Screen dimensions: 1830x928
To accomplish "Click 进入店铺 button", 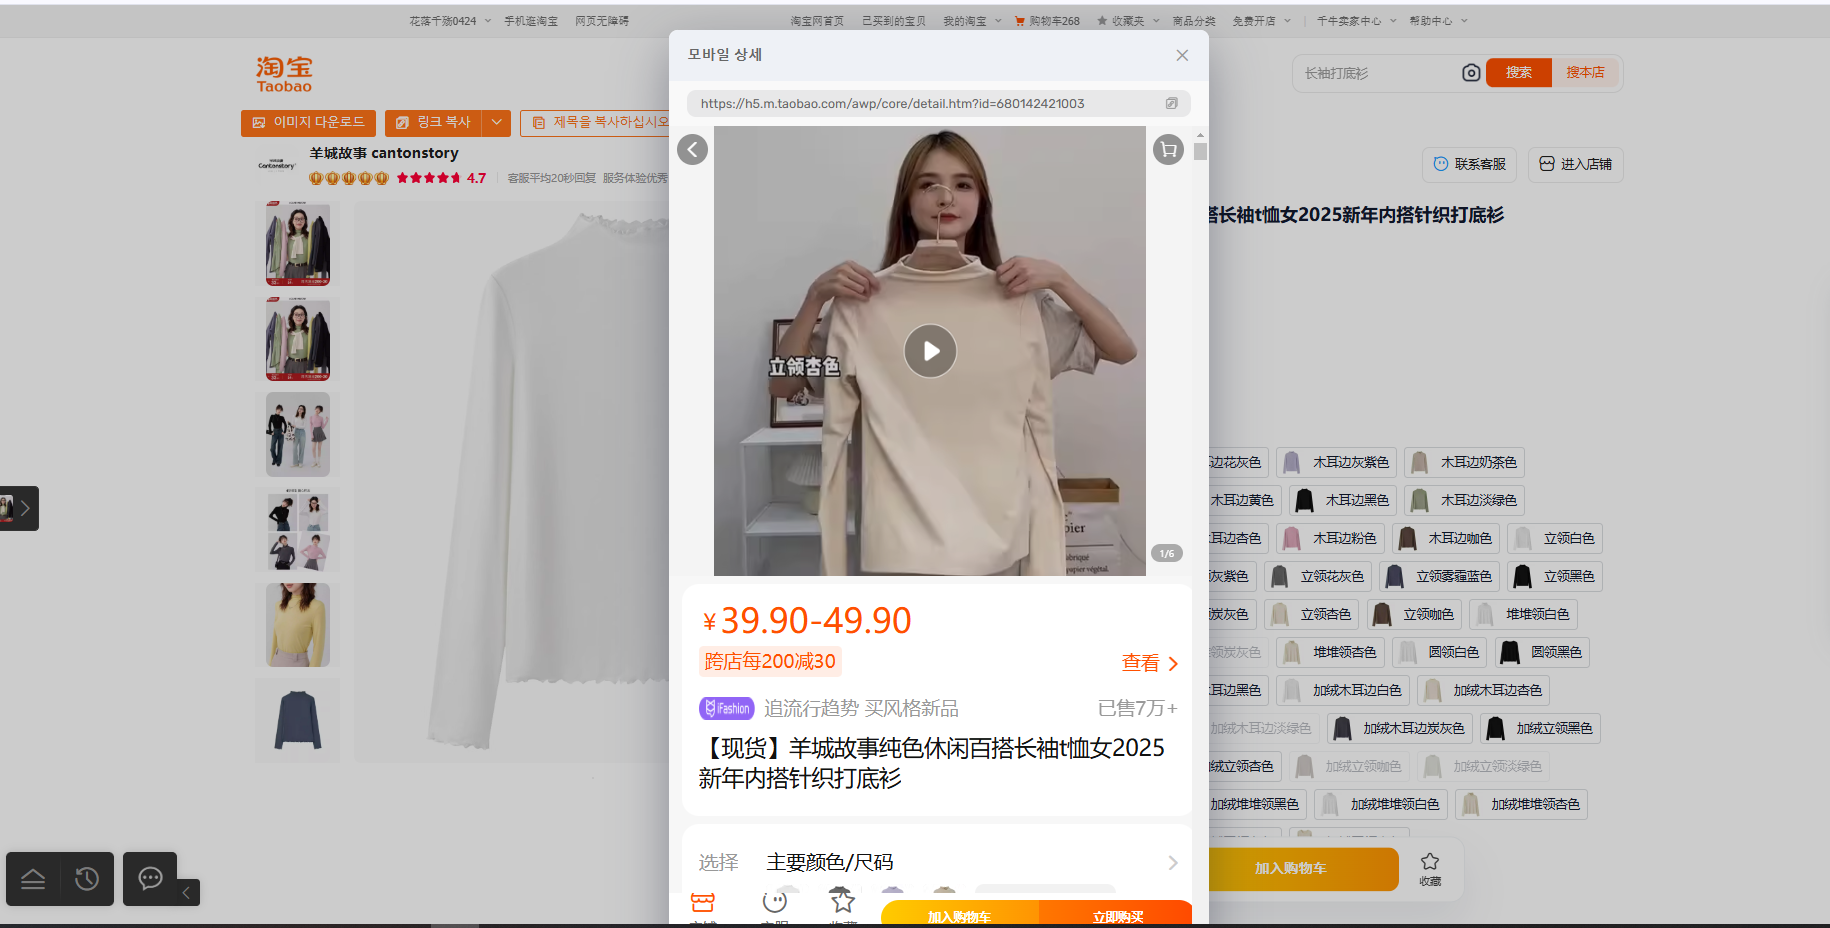I will [x=1575, y=164].
